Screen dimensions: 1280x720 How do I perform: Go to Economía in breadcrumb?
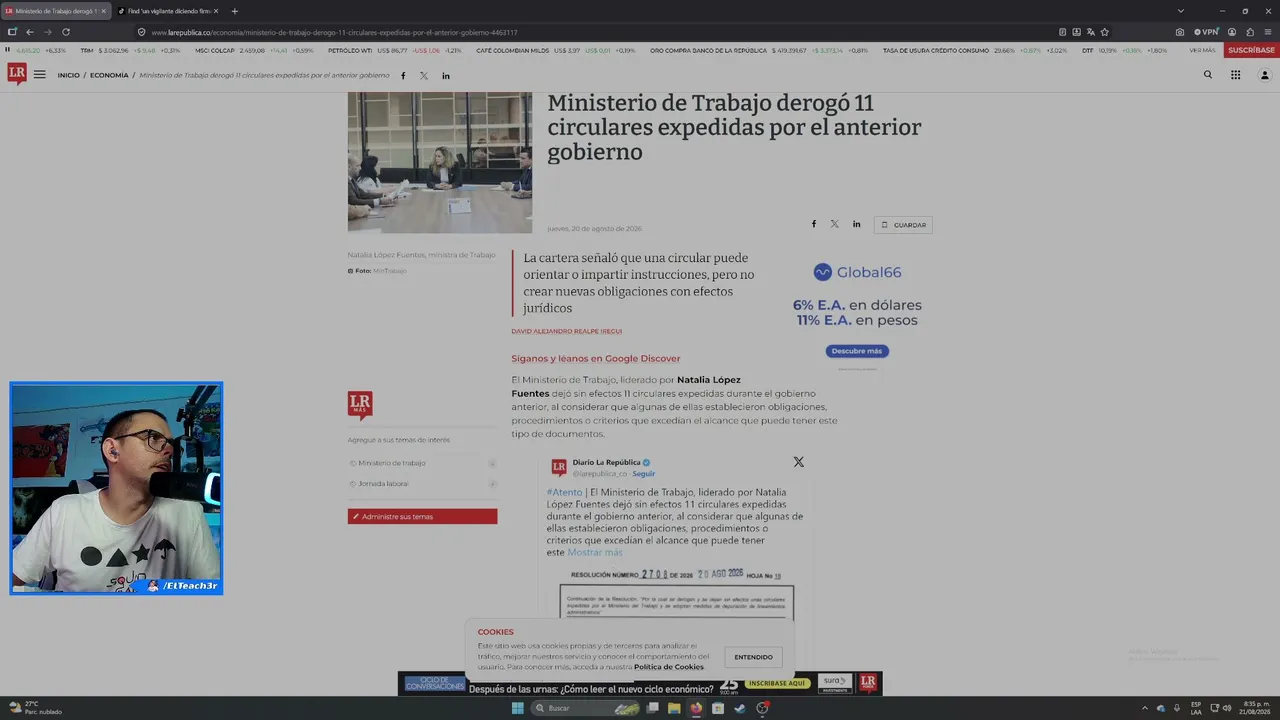click(109, 75)
